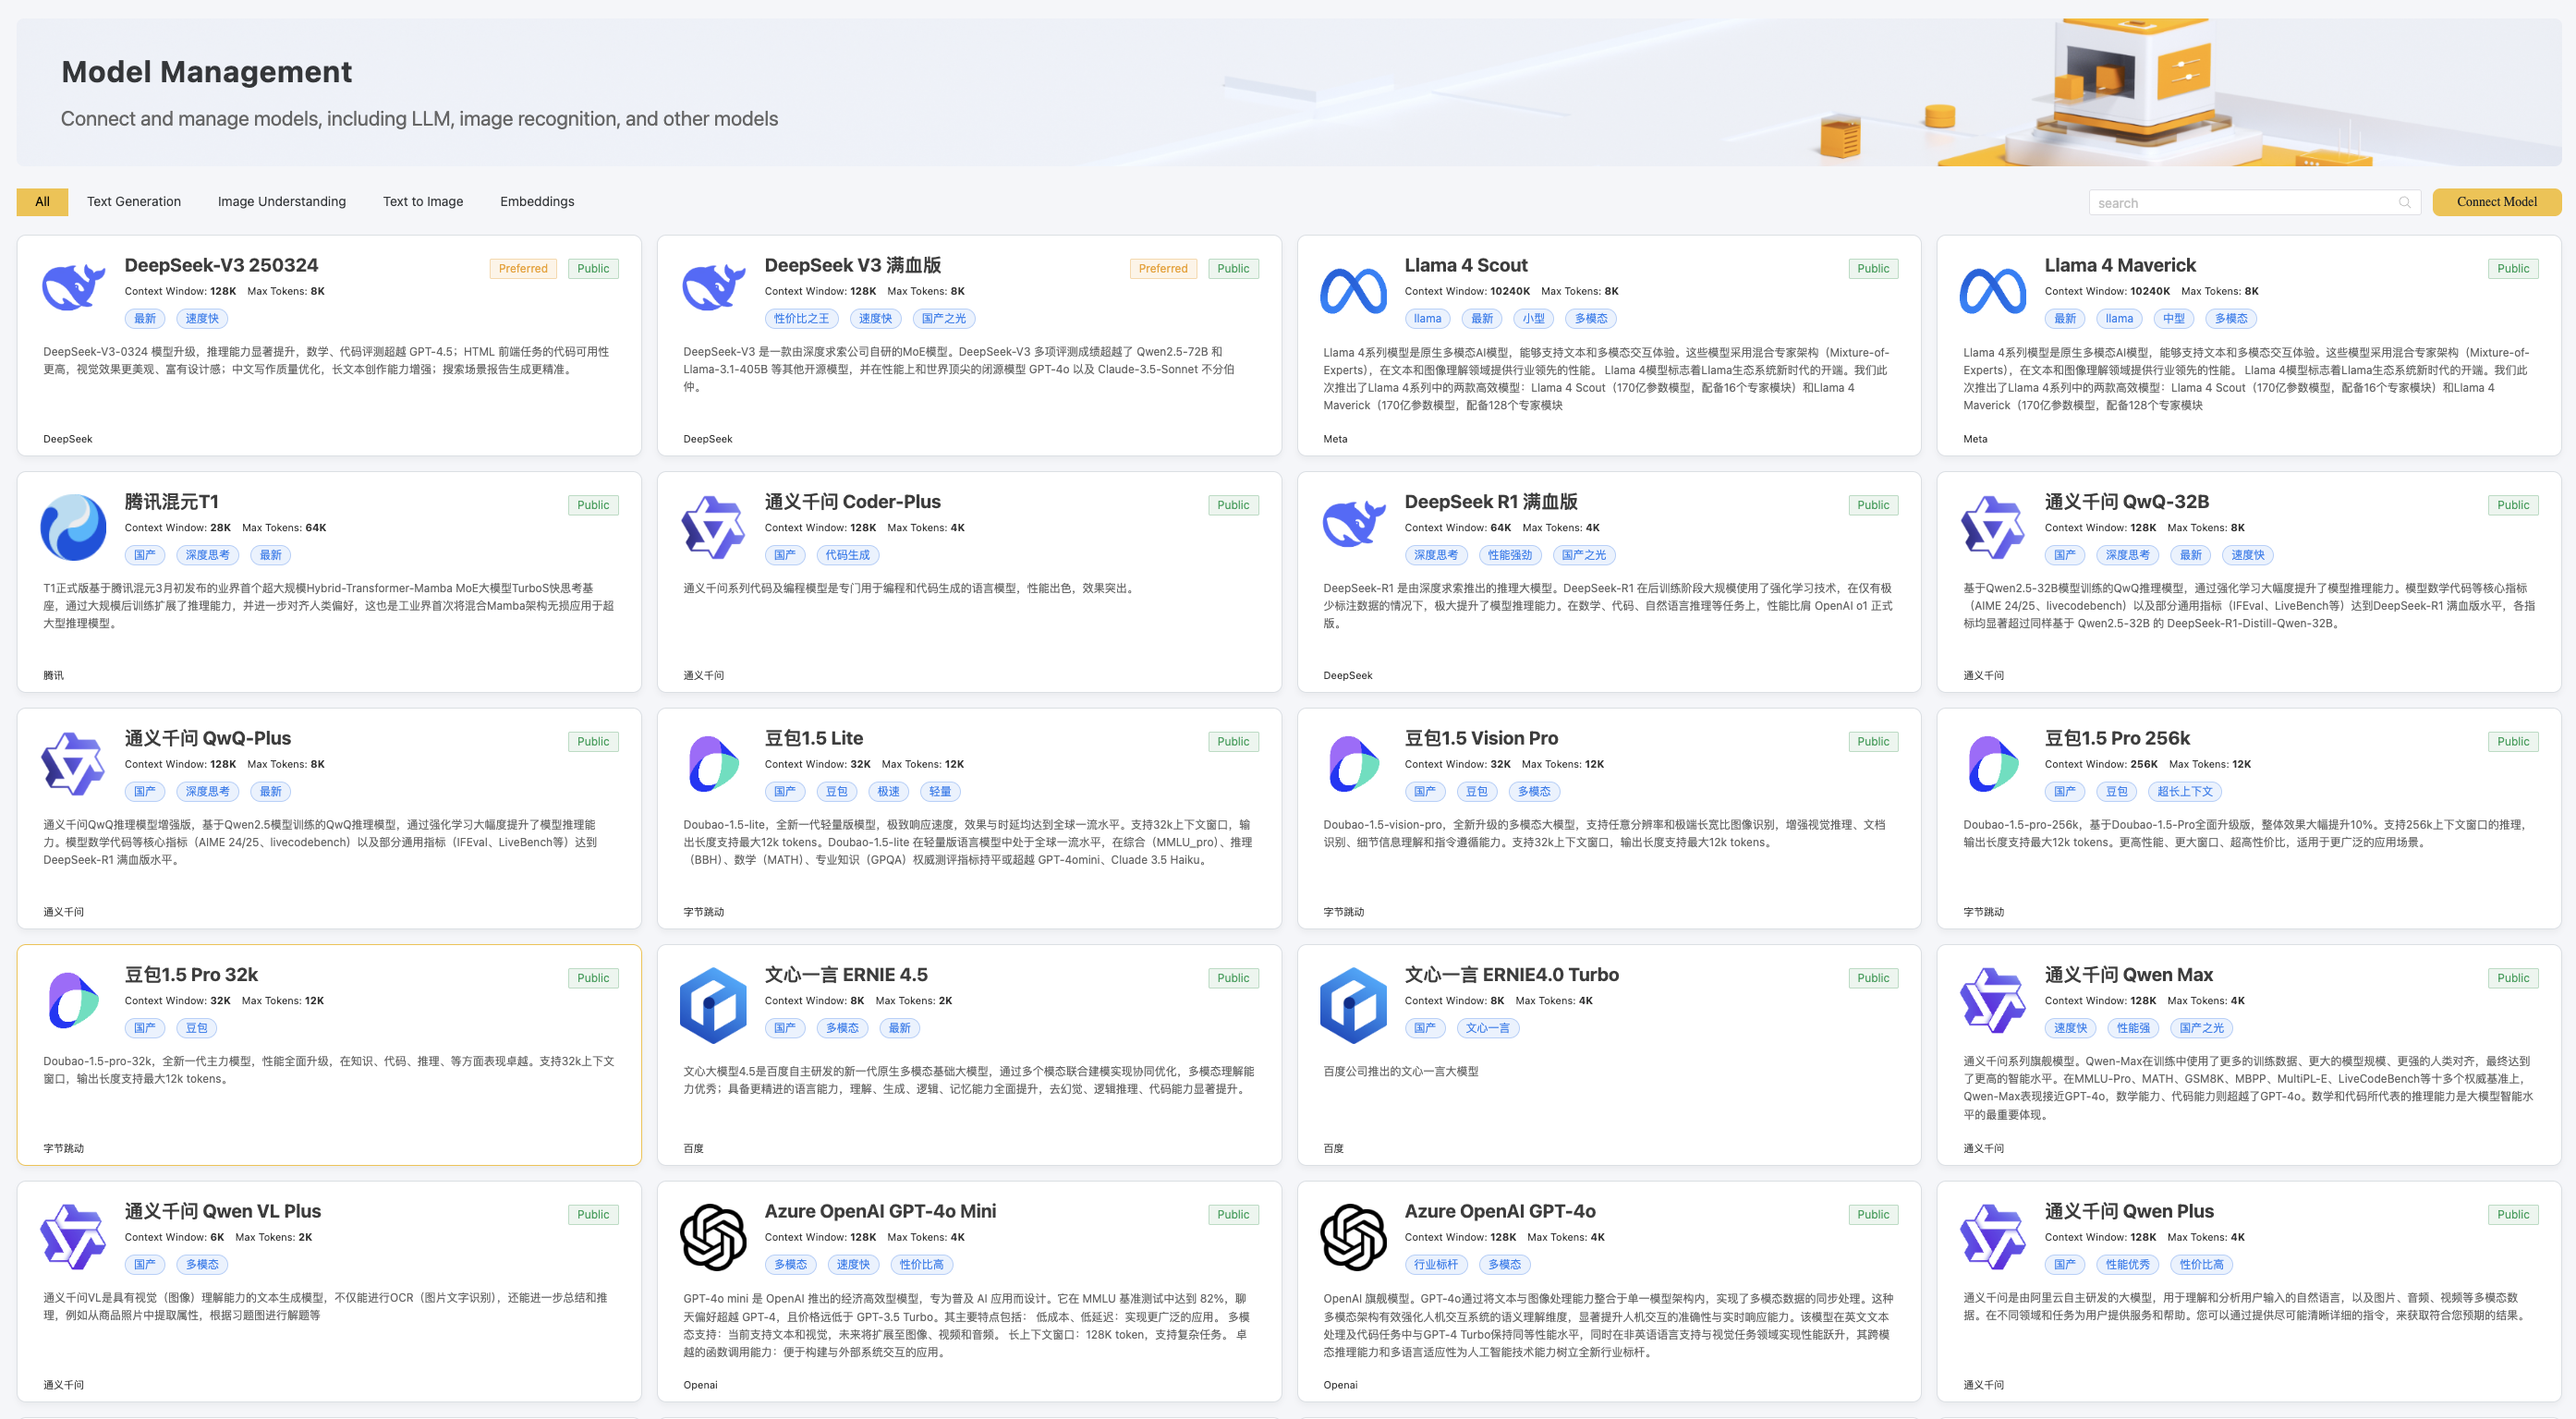Click the 豆包1.5 Lite logo

[x=713, y=763]
